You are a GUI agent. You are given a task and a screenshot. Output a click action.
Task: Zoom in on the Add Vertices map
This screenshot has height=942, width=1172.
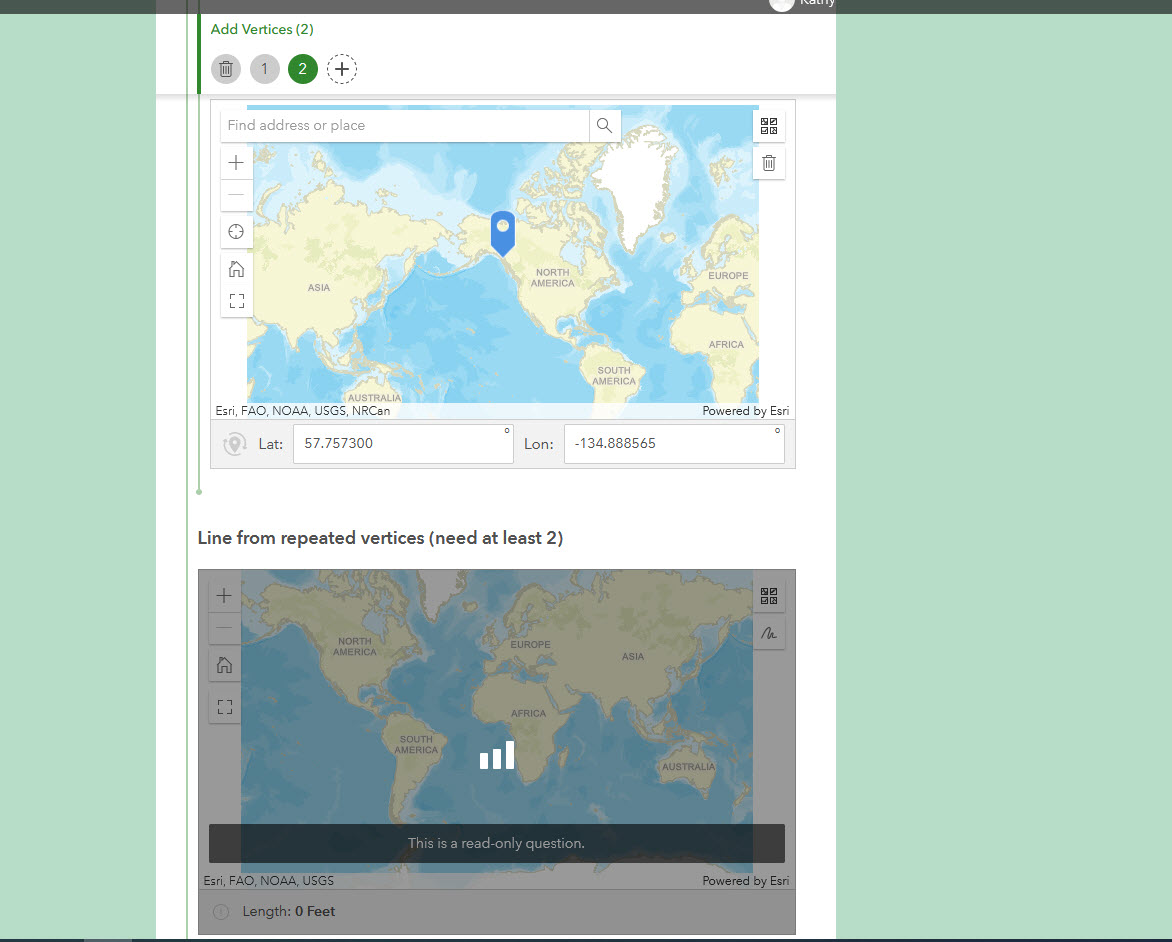[x=236, y=162]
